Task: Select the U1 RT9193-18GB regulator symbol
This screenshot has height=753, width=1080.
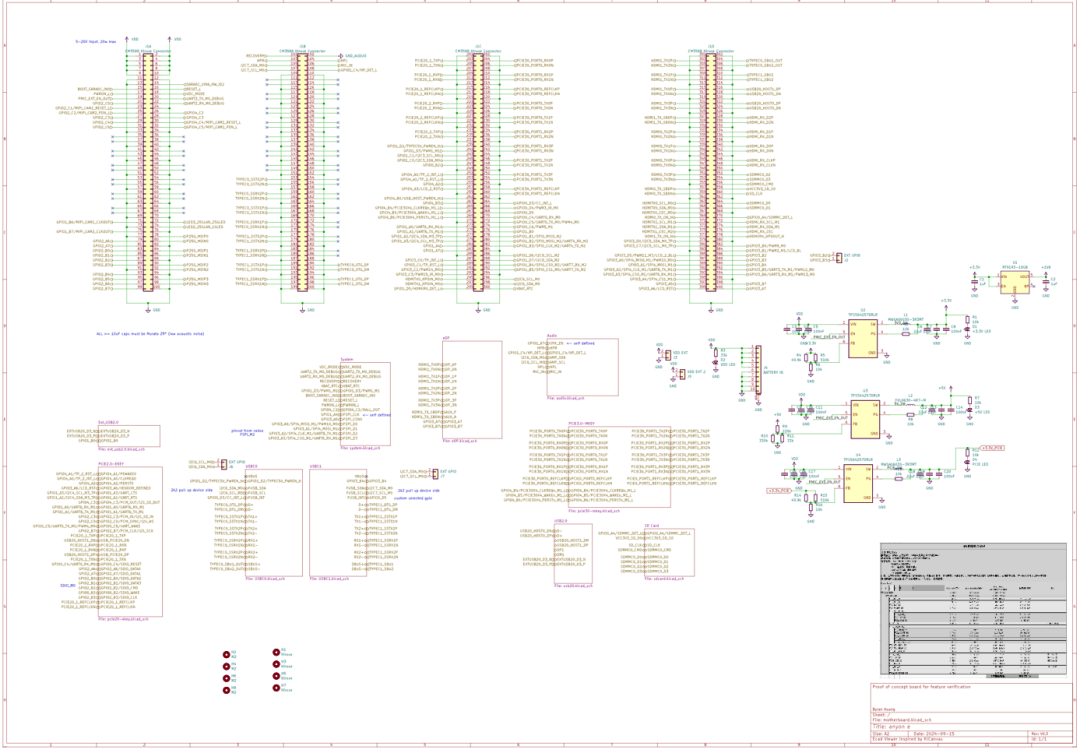Action: [1015, 280]
